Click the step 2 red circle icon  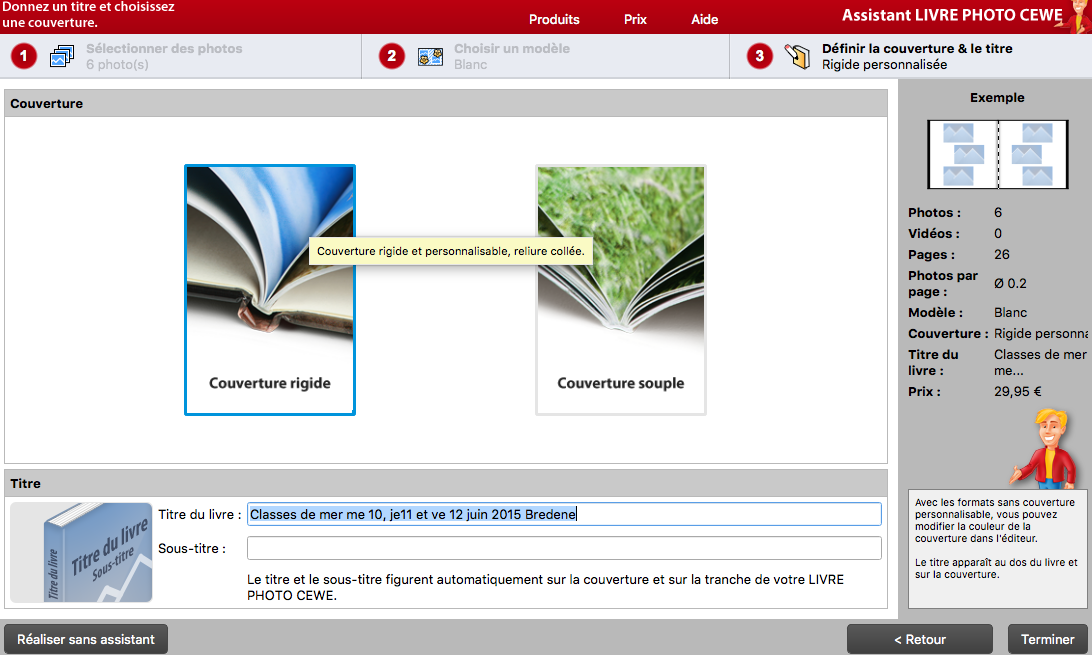391,56
